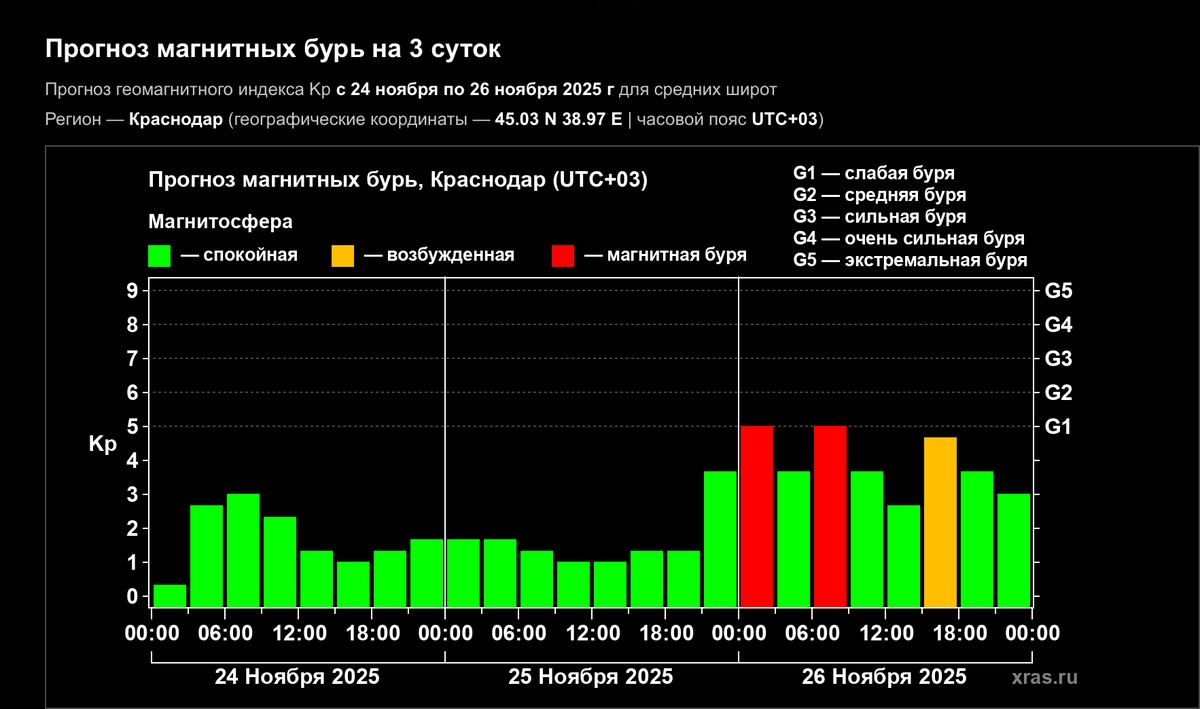
Task: Click the G1 label on right axis
Action: (1058, 427)
